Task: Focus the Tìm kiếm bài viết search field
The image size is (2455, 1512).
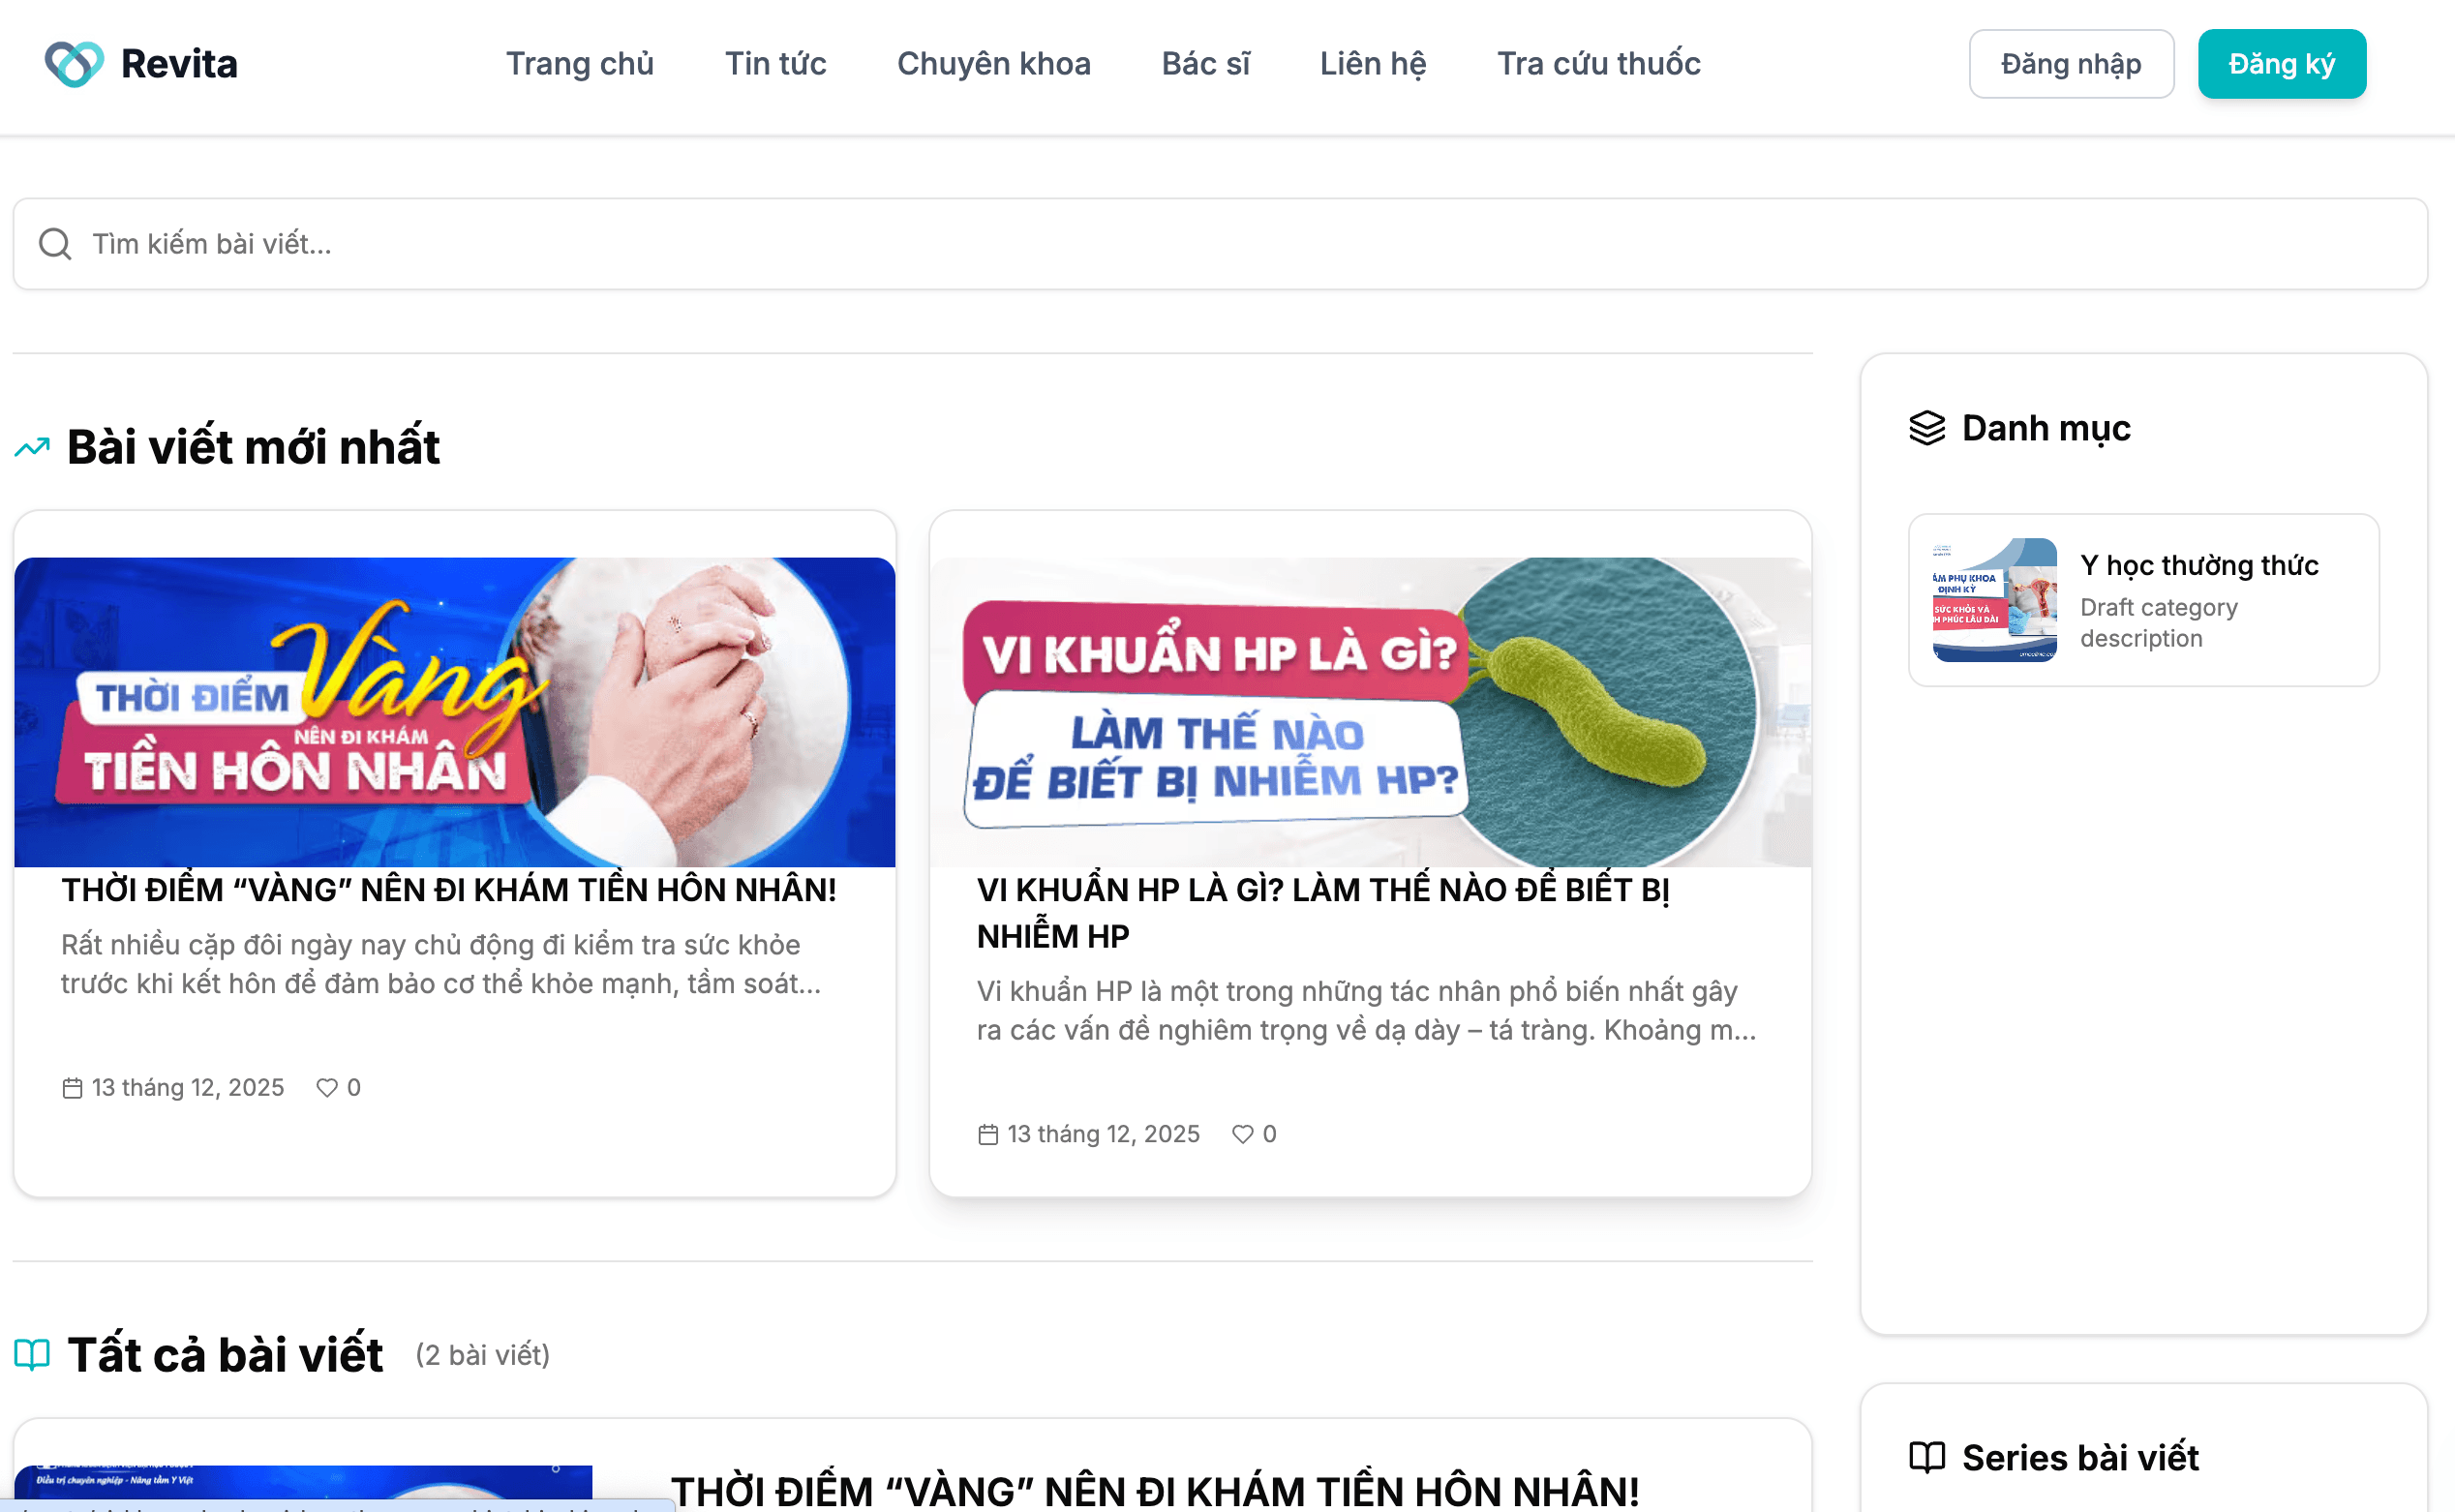Action: pos(1220,244)
